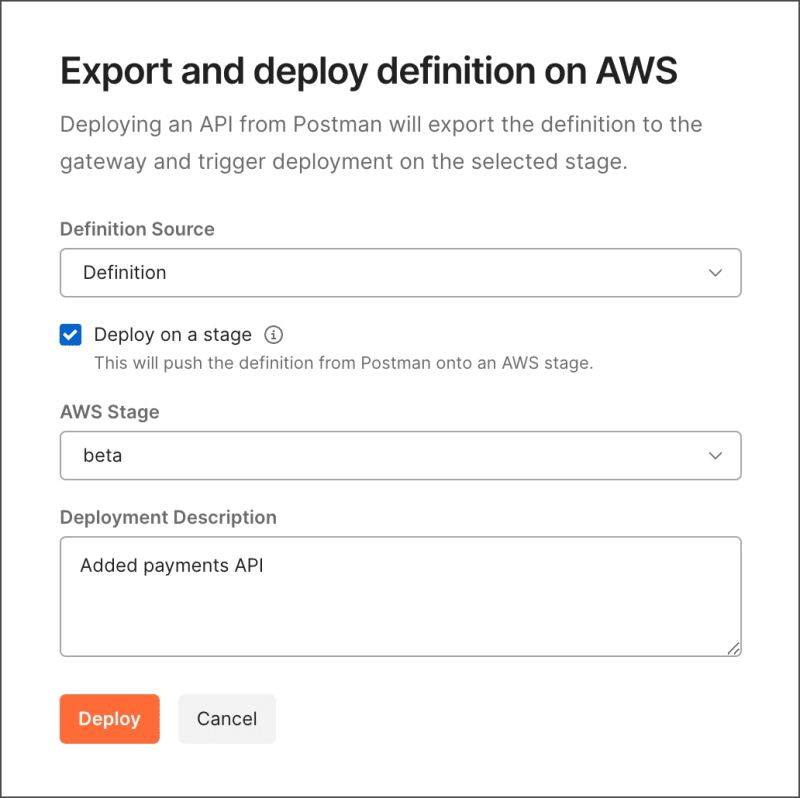The image size is (800, 798).
Task: Open the AWS Stage dropdown
Action: pos(401,456)
